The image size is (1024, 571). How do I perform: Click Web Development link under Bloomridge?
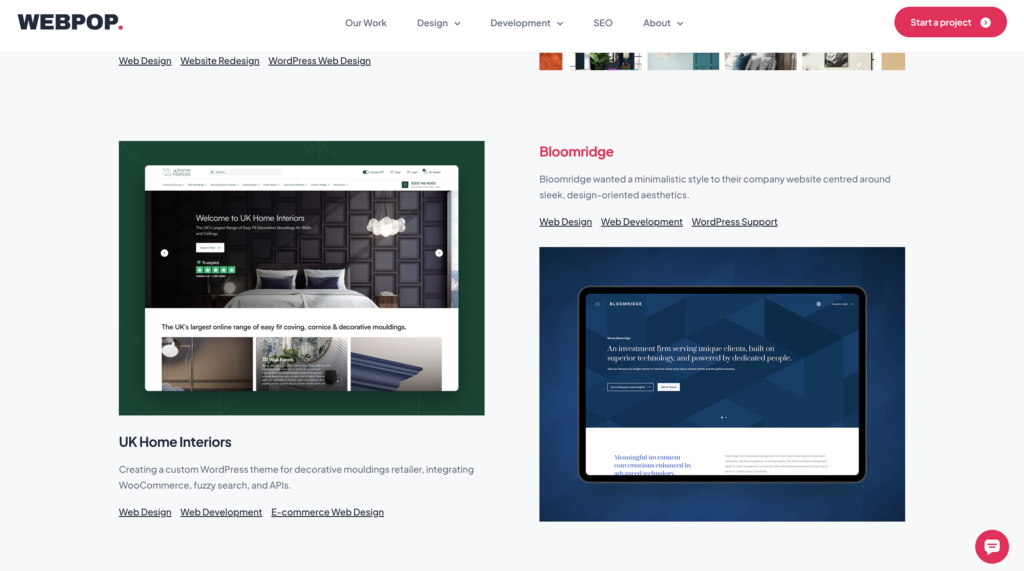641,221
